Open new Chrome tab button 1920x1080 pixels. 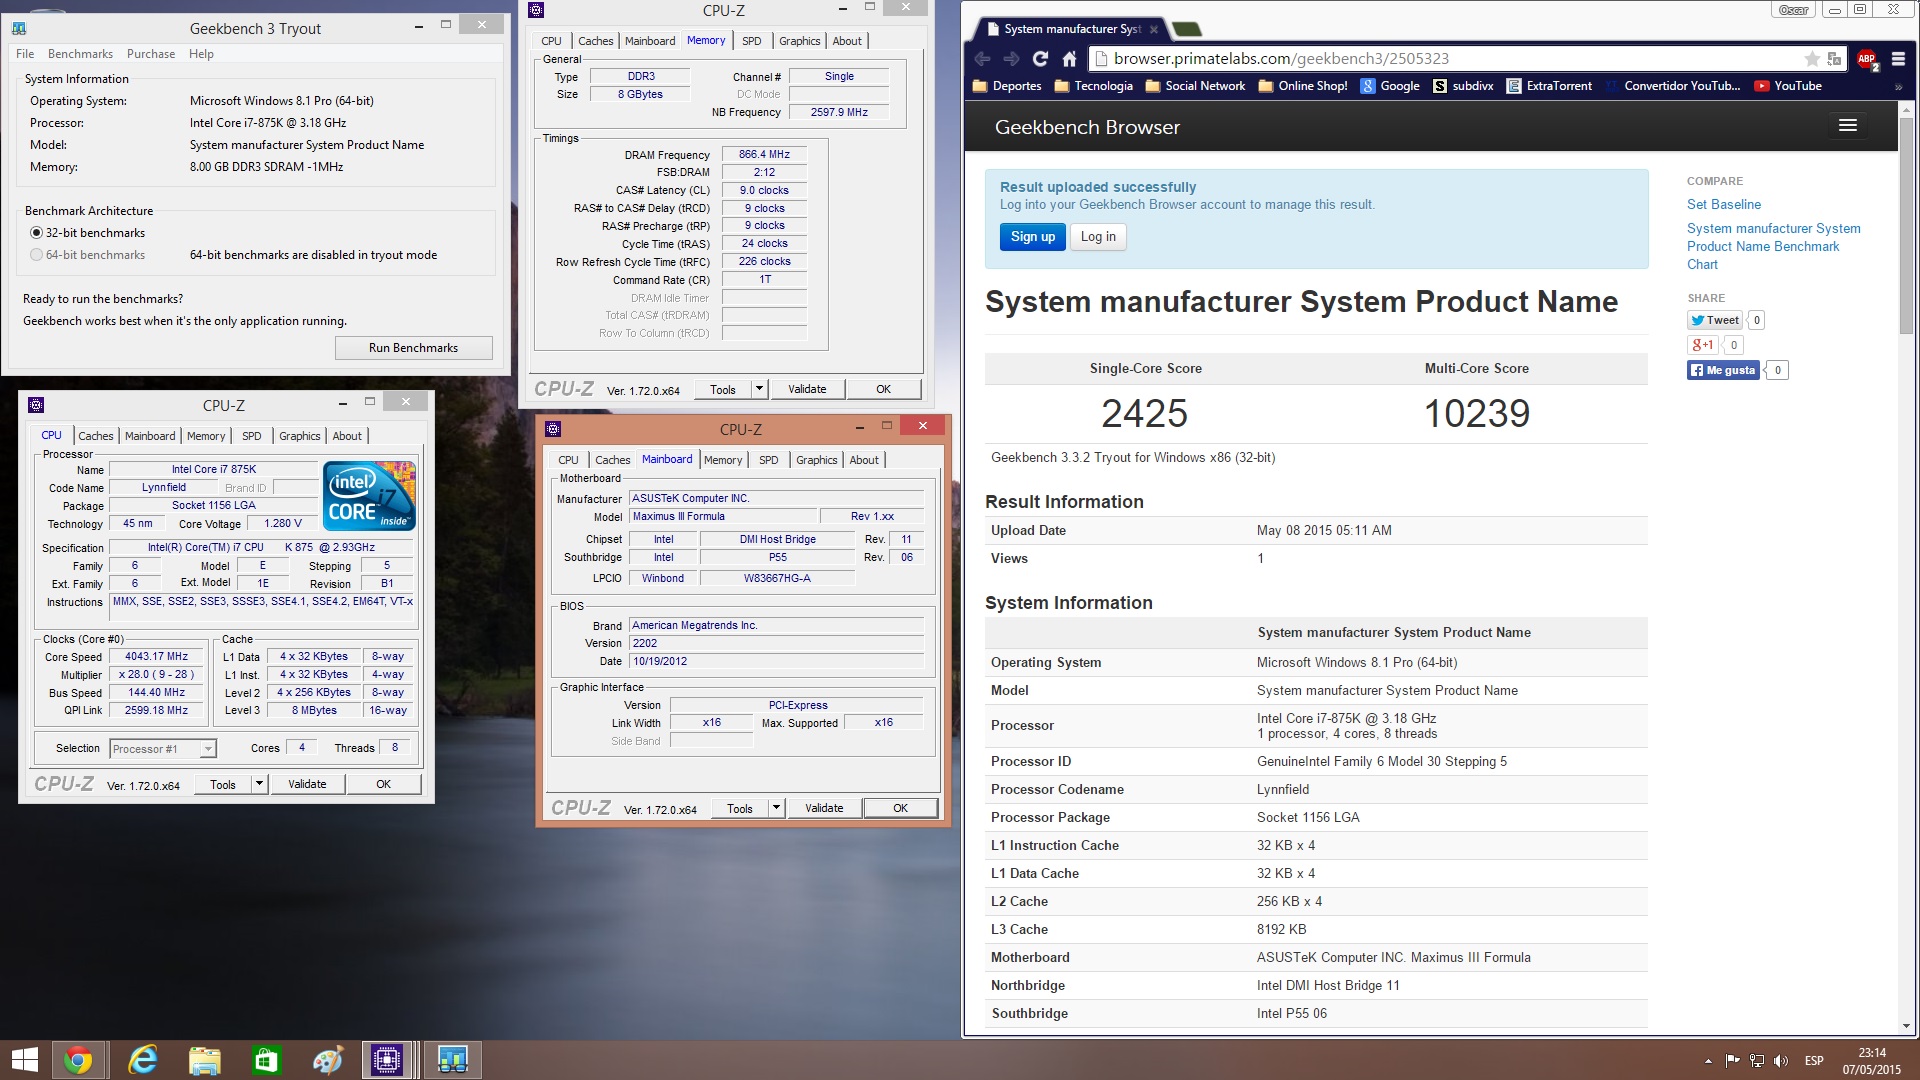tap(1186, 29)
